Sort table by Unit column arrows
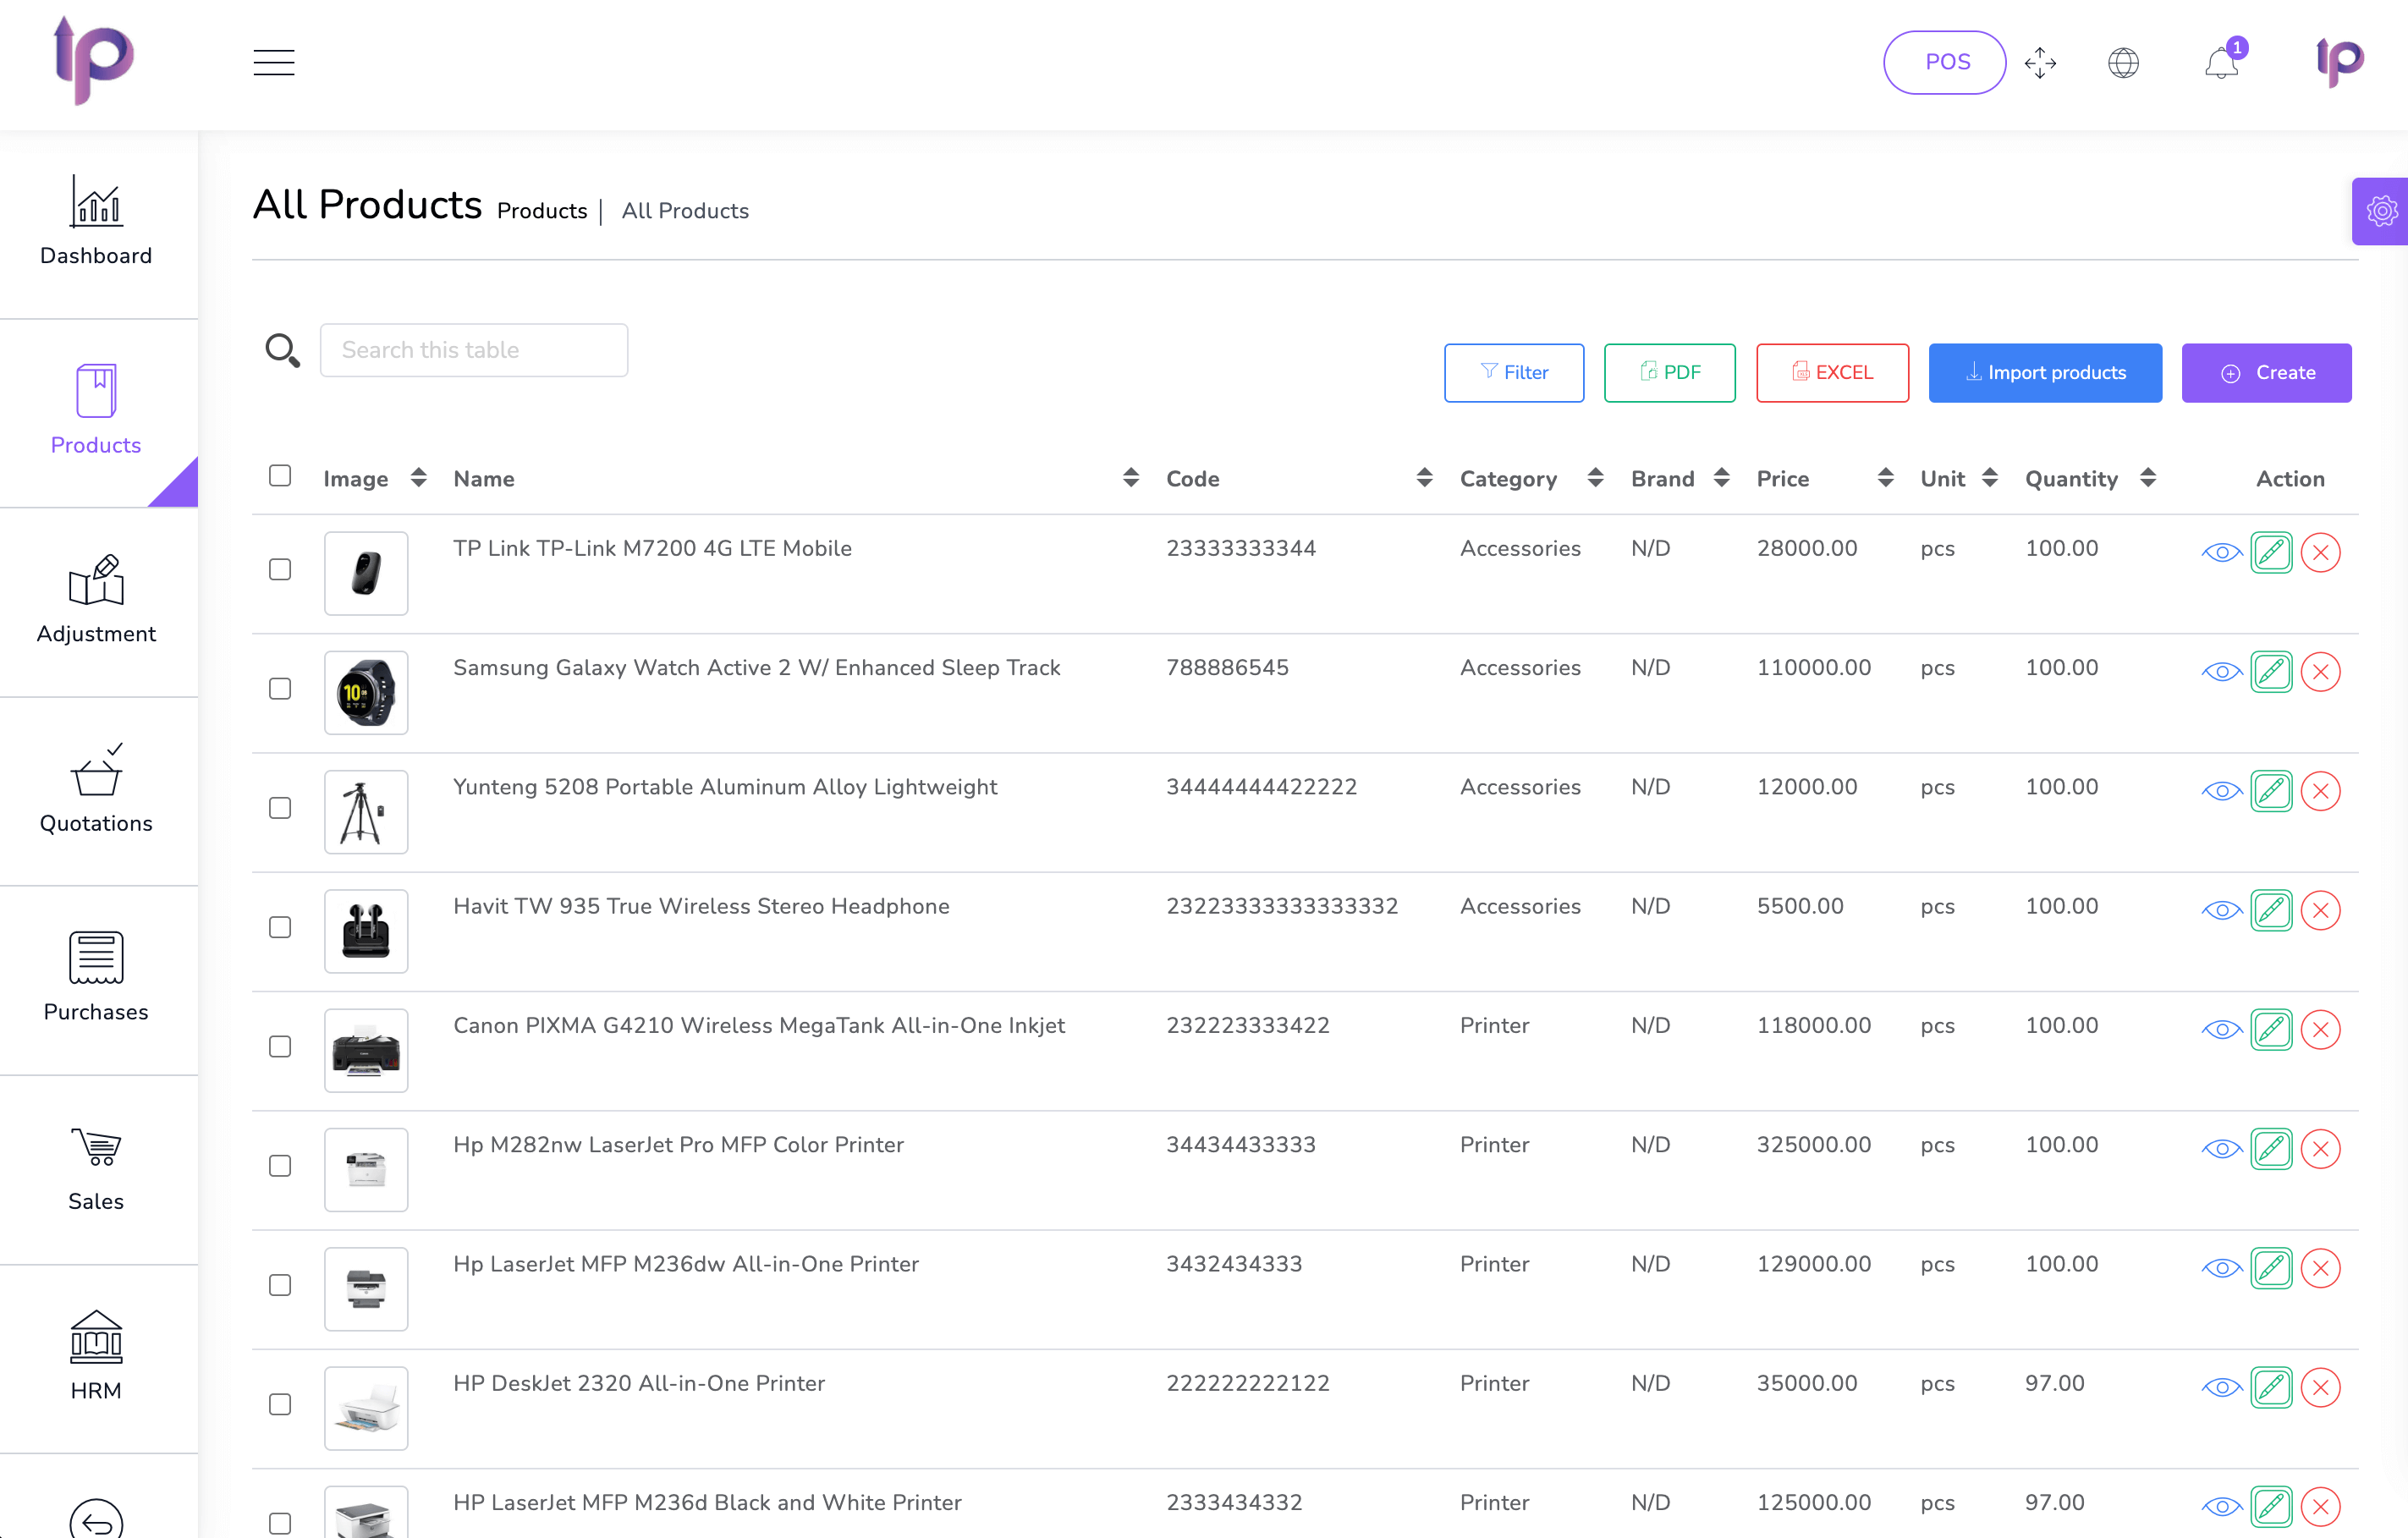Viewport: 2408px width, 1538px height. pyautogui.click(x=1989, y=477)
